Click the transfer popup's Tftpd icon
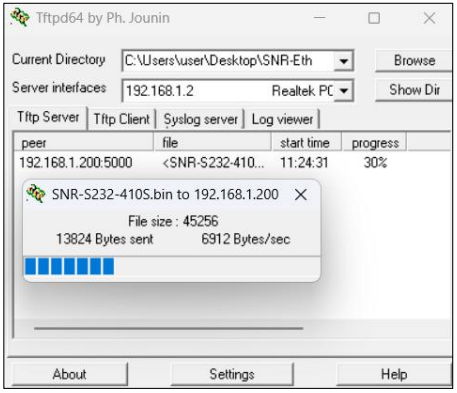The height and width of the screenshot is (393, 457). 36,193
